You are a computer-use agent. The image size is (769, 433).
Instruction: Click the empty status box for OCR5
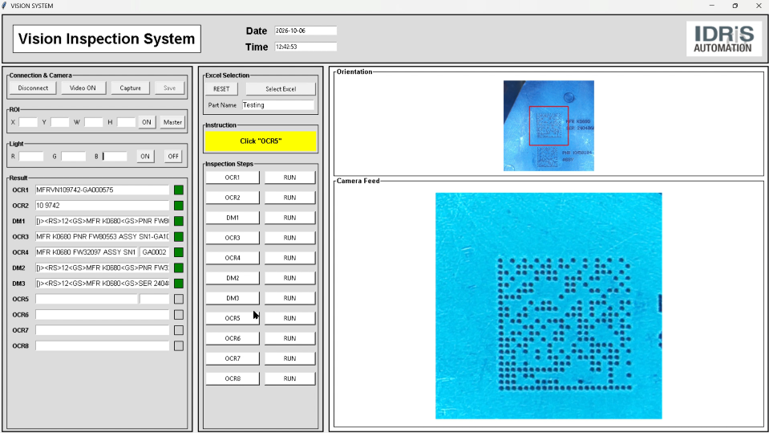[179, 299]
